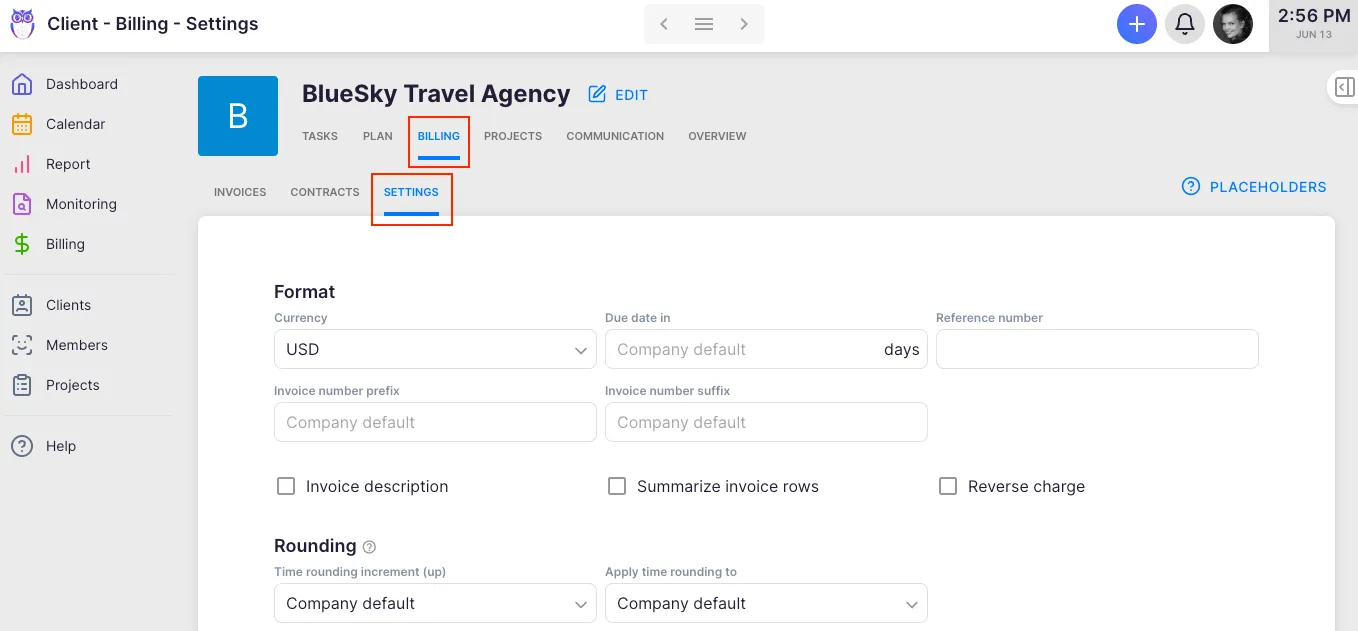This screenshot has width=1358, height=631.
Task: Click the notification bell icon
Action: coord(1184,24)
